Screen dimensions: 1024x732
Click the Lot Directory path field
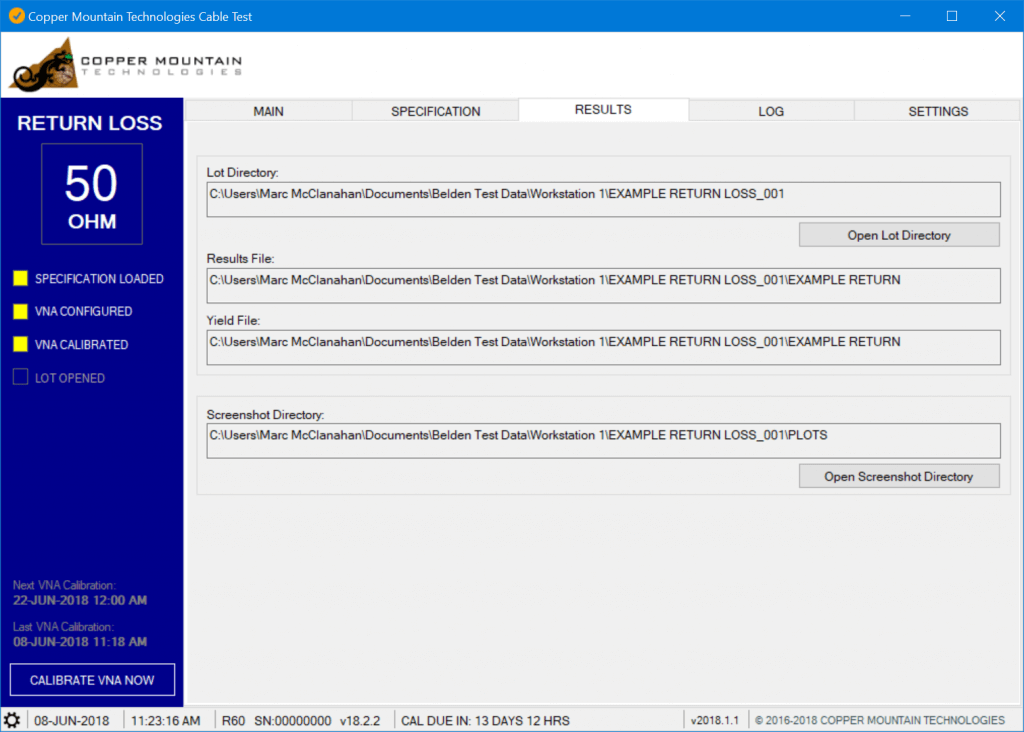(x=603, y=199)
